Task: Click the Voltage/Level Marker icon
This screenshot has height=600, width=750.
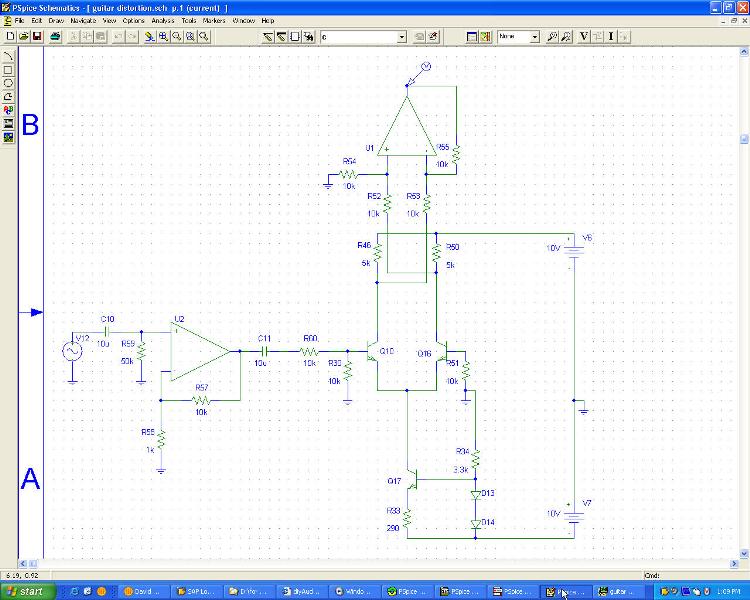Action: pyautogui.click(x=552, y=36)
